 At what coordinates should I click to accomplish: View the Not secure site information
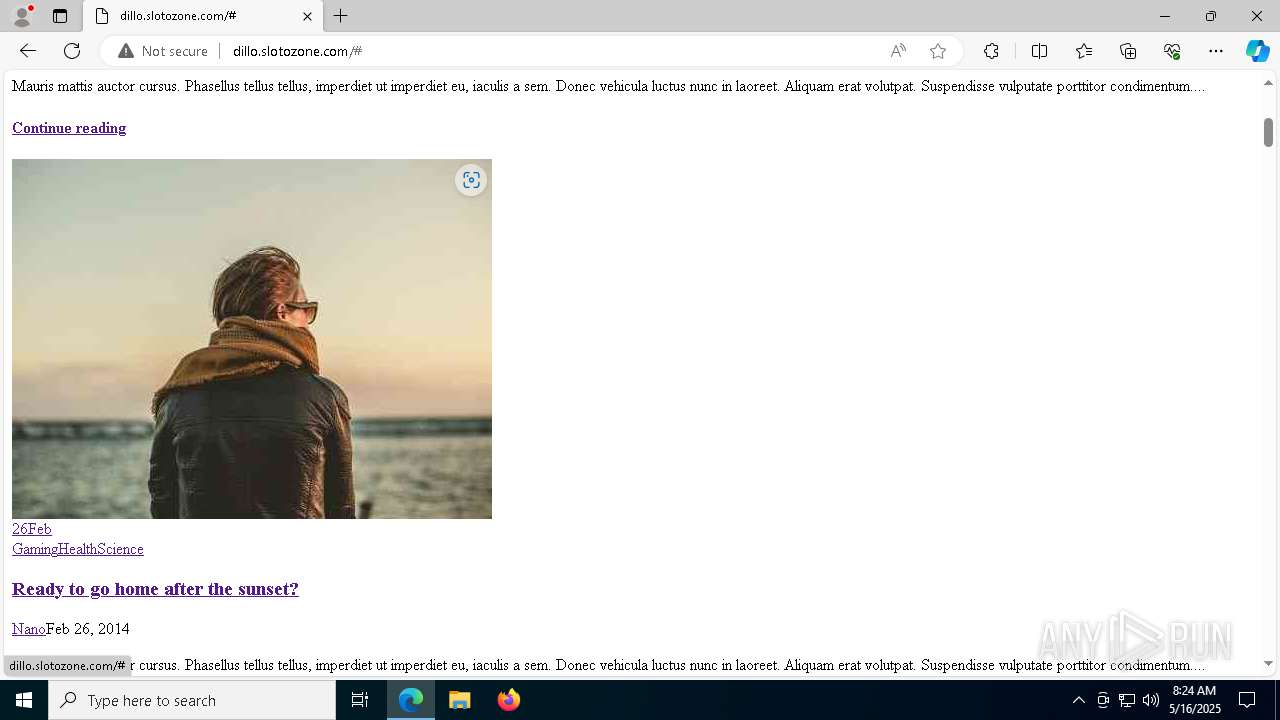[x=163, y=51]
